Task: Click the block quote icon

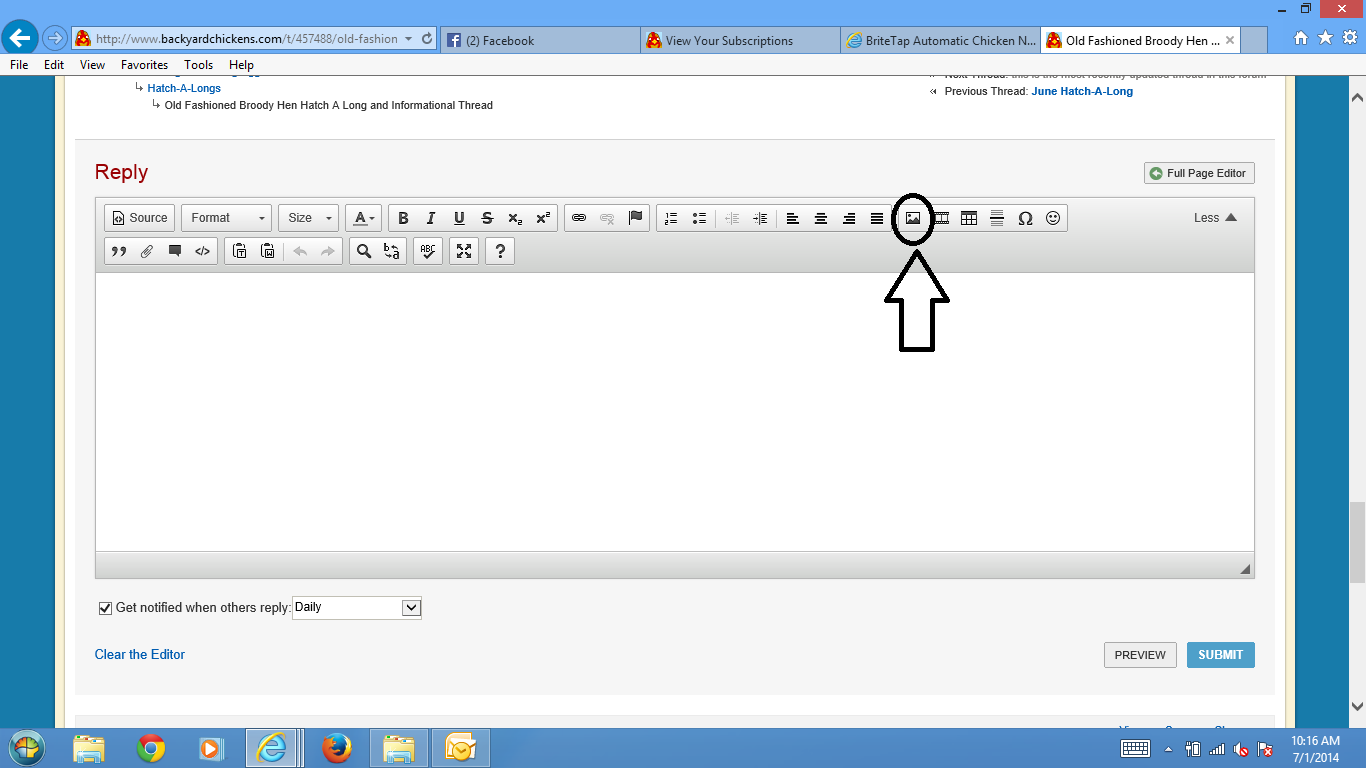Action: click(x=119, y=251)
